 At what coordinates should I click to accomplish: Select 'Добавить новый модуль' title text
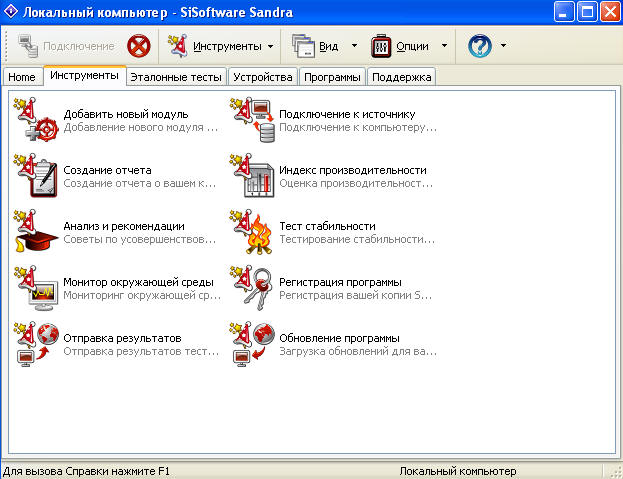click(x=126, y=114)
